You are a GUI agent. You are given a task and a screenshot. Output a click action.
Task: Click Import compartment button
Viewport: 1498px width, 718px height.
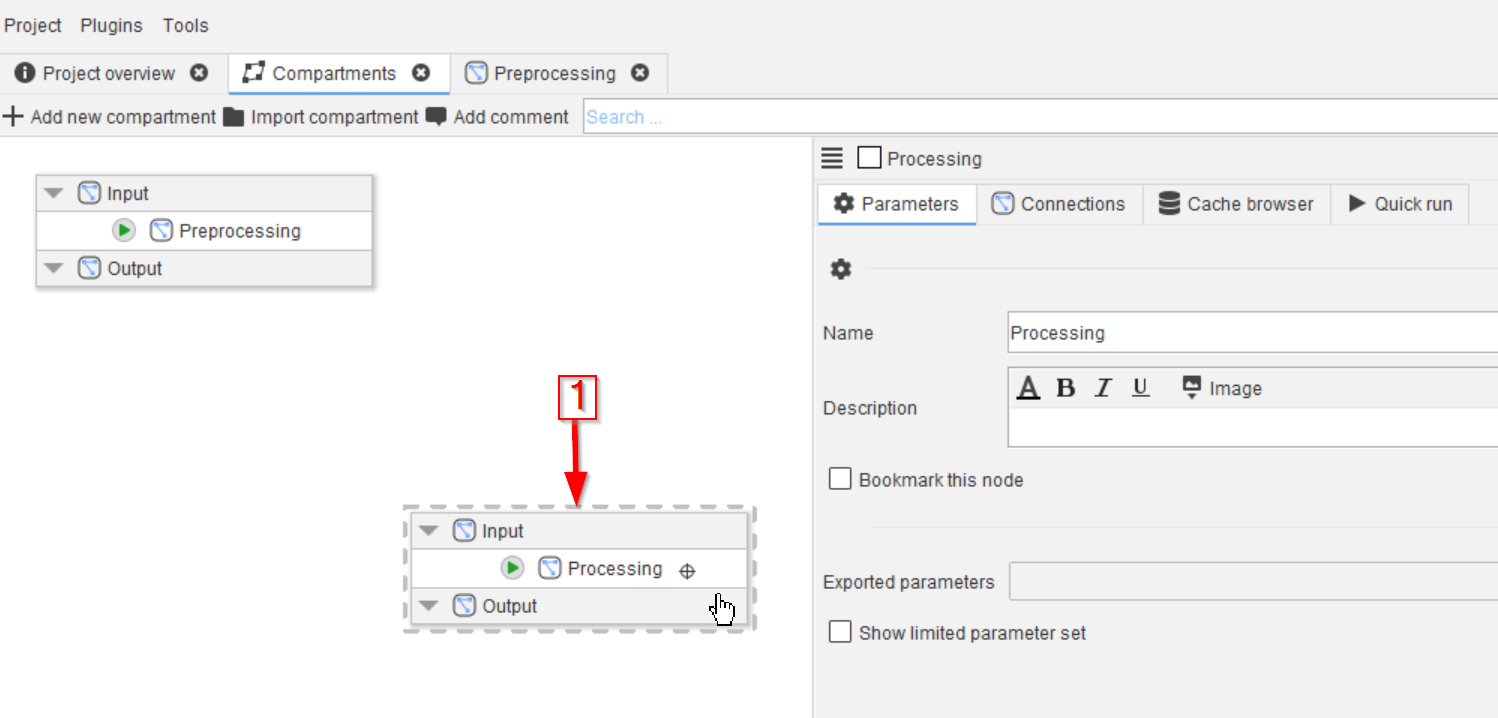[x=321, y=117]
